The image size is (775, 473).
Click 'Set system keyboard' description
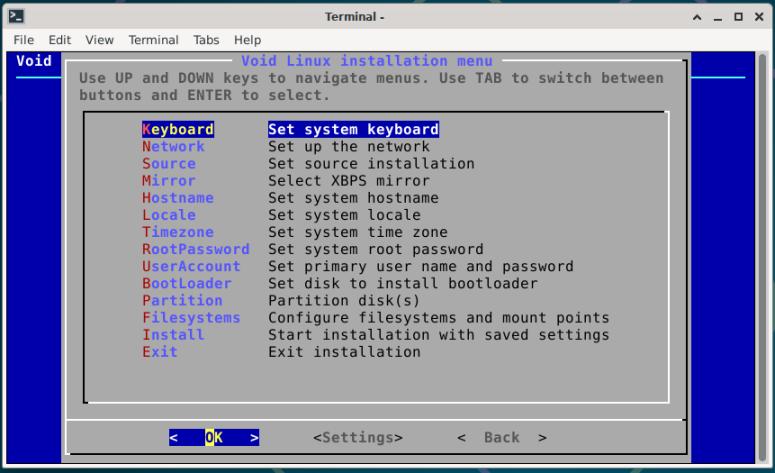coord(353,129)
